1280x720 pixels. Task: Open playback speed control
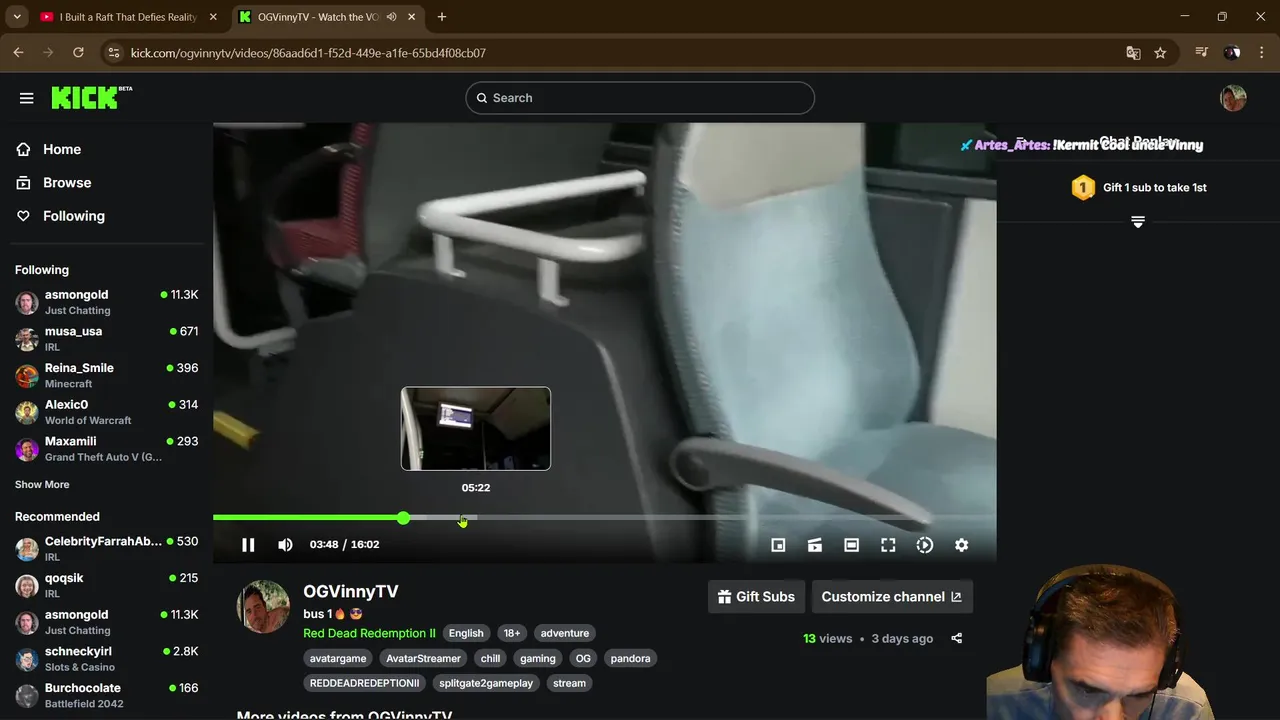(x=925, y=545)
